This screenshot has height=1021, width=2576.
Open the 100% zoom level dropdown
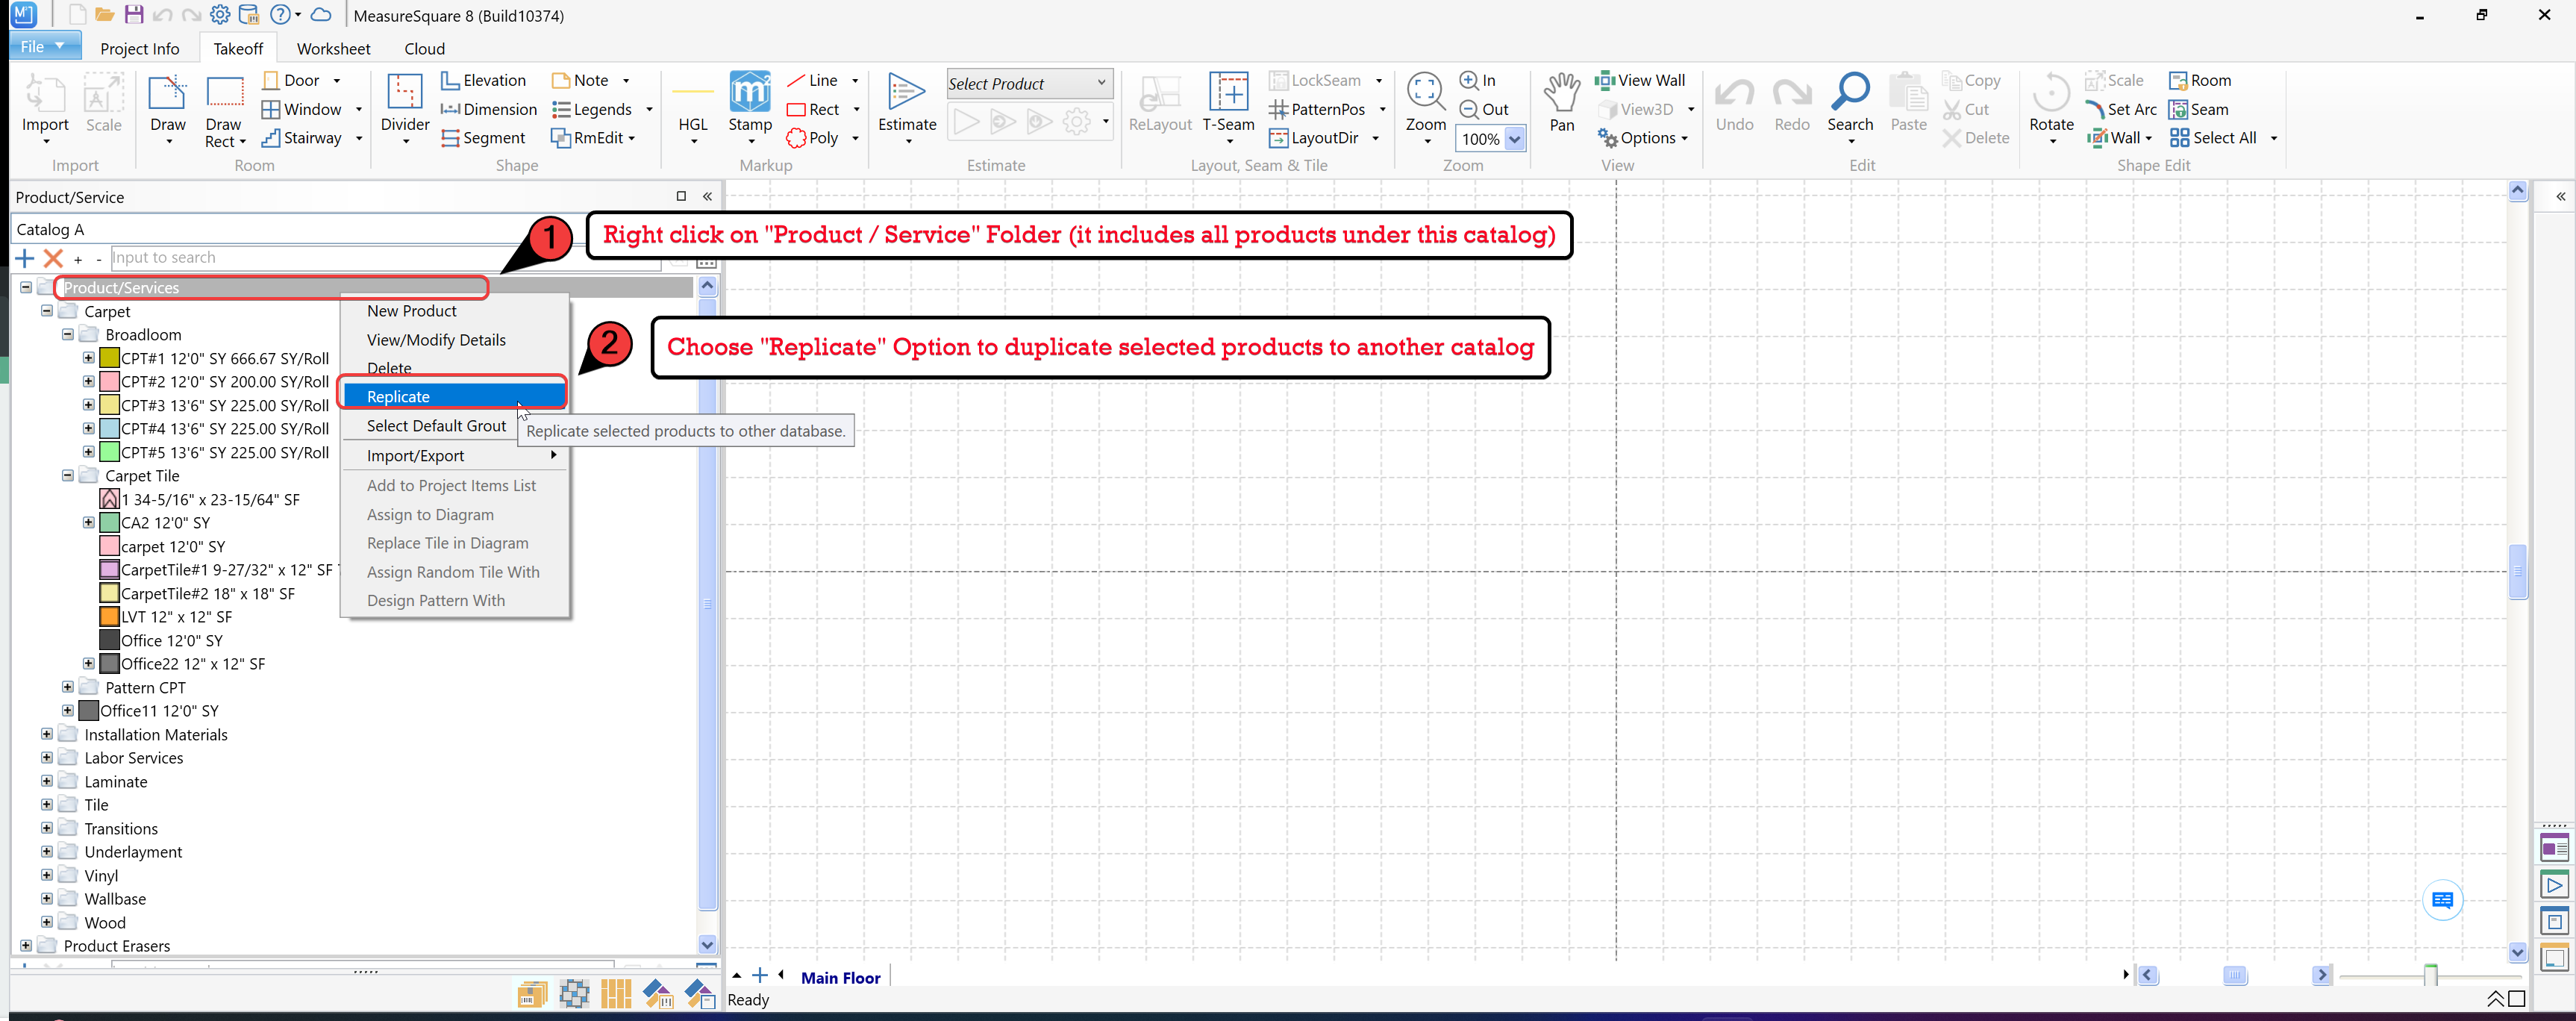pyautogui.click(x=1514, y=139)
